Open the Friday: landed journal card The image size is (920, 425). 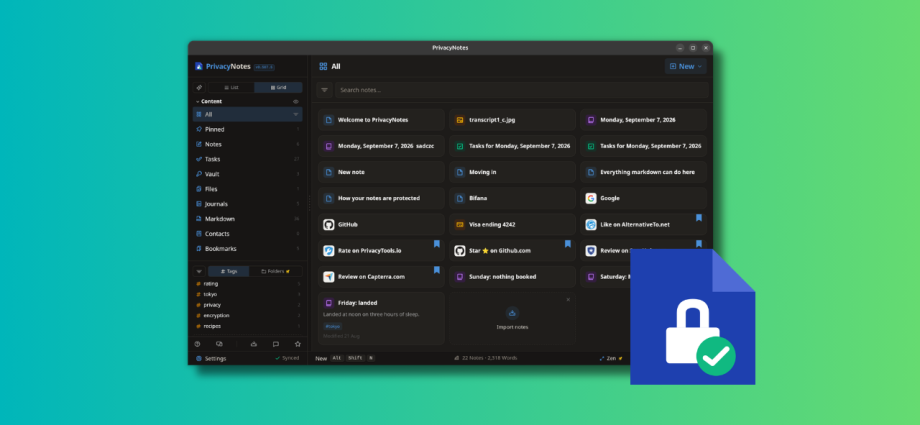coord(381,318)
